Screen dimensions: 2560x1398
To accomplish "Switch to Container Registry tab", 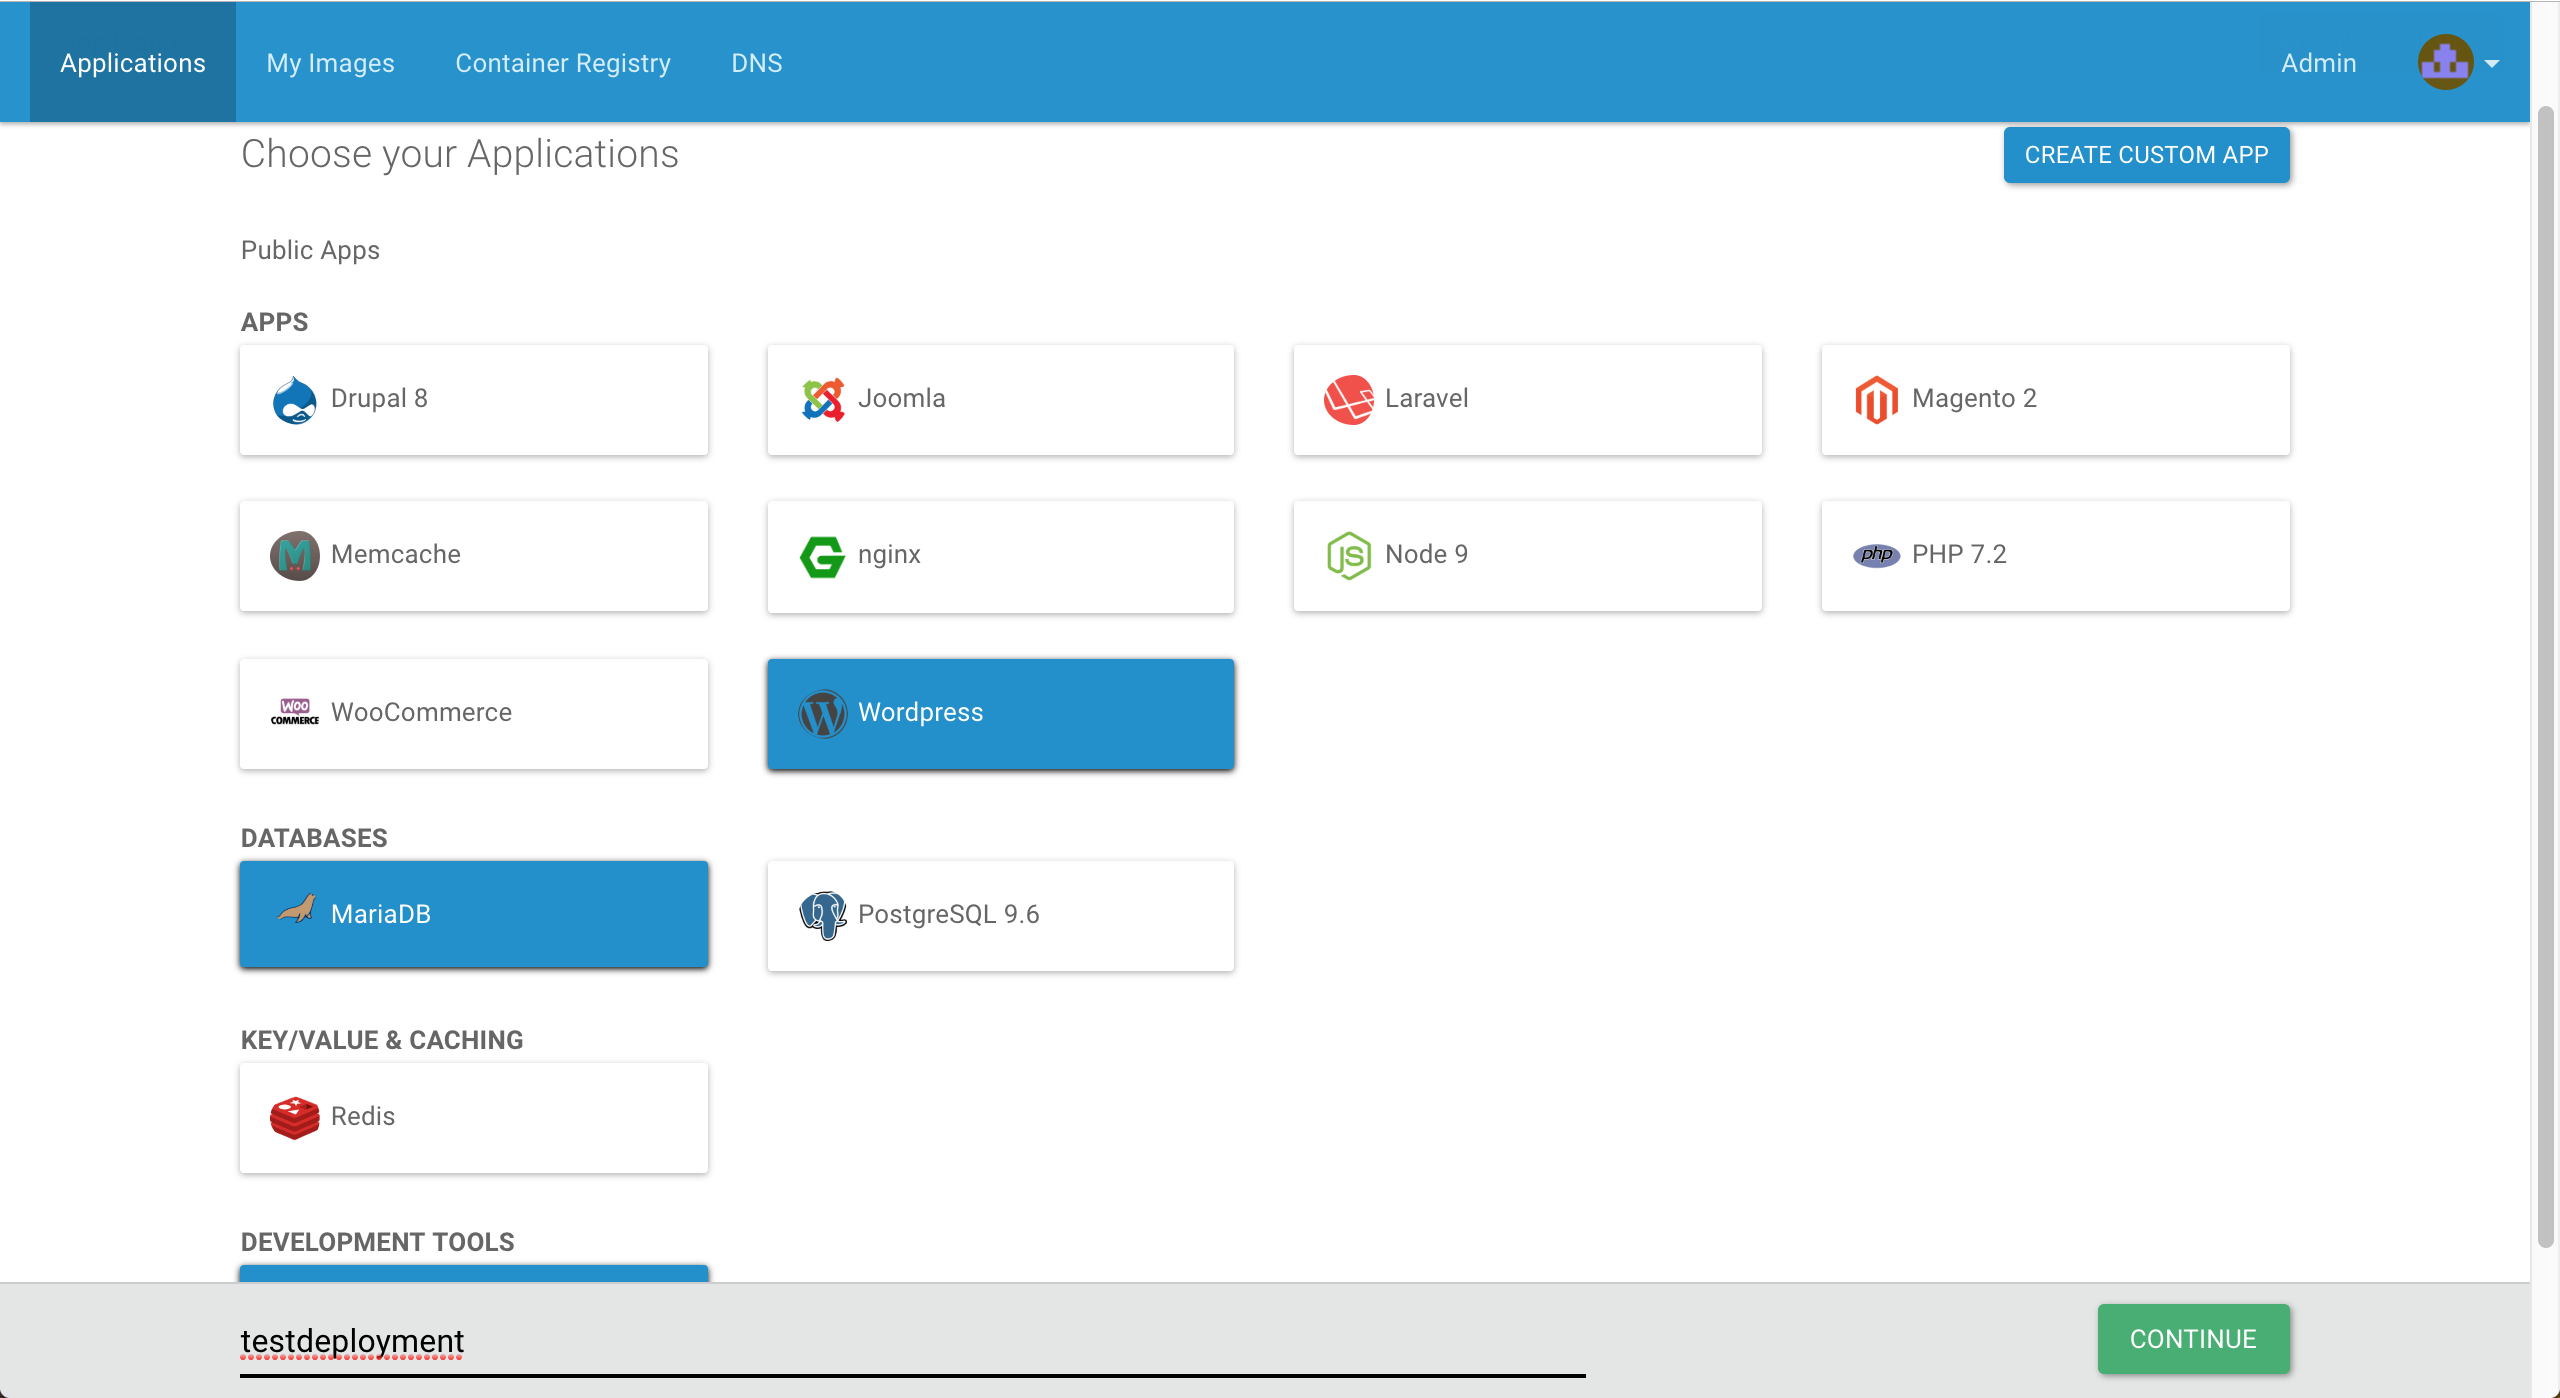I will click(563, 62).
